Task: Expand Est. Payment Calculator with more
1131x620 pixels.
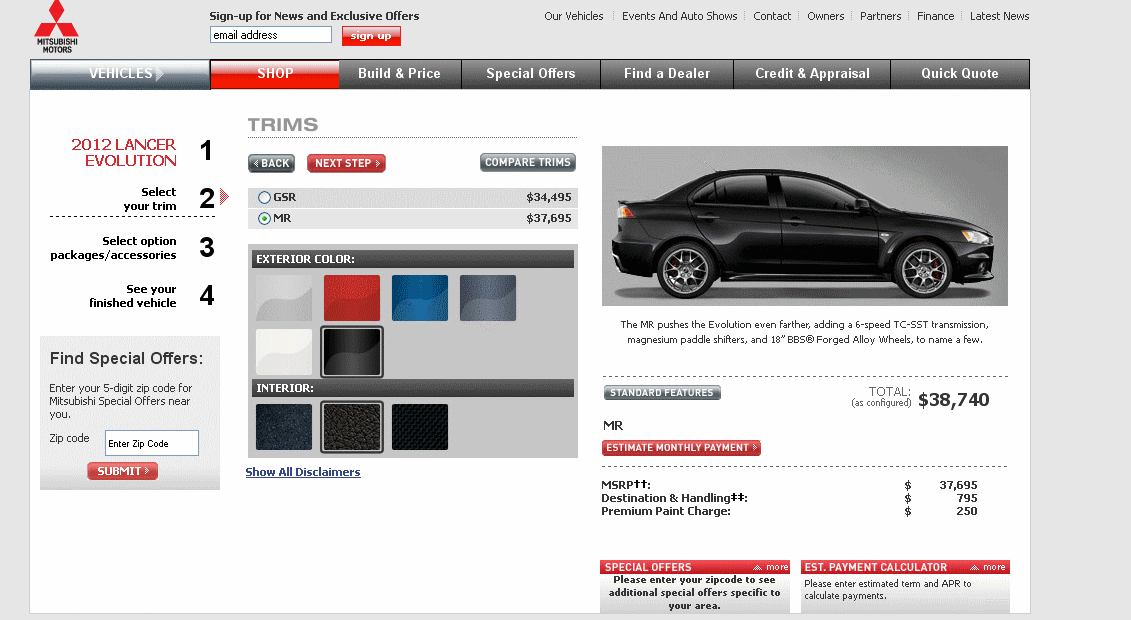Action: coord(987,567)
